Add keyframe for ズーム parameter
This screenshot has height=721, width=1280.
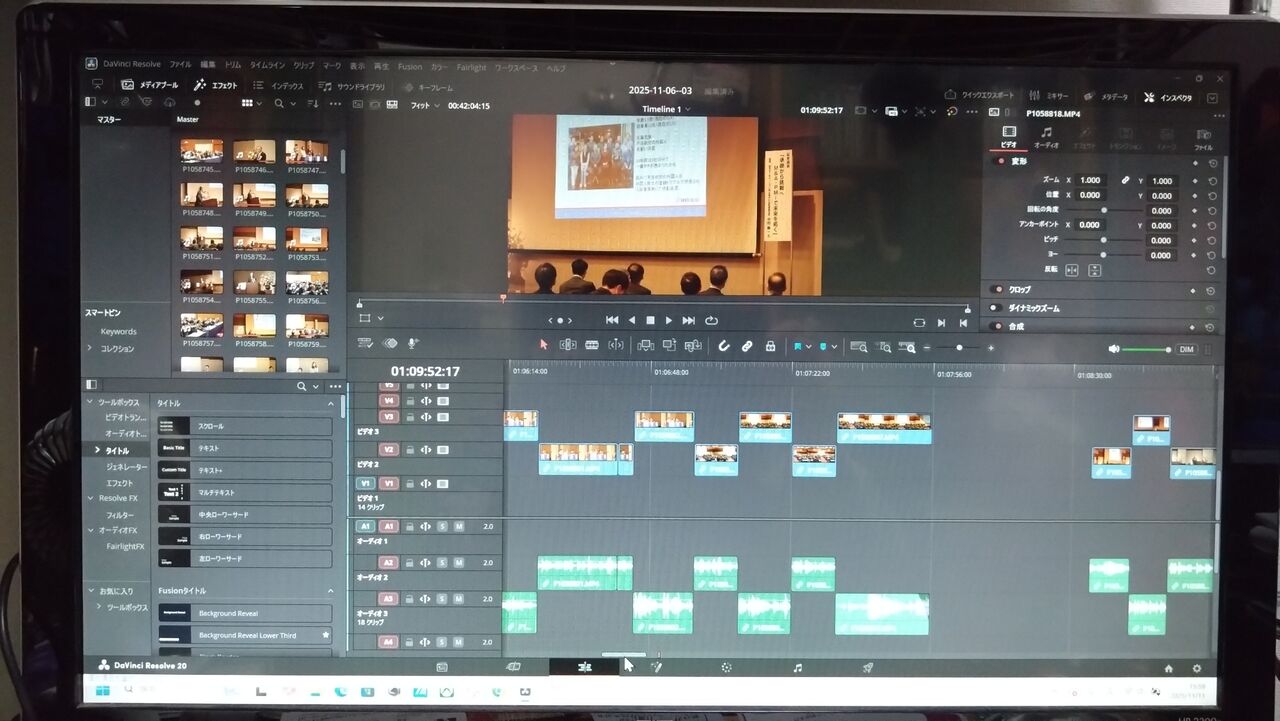(1194, 181)
